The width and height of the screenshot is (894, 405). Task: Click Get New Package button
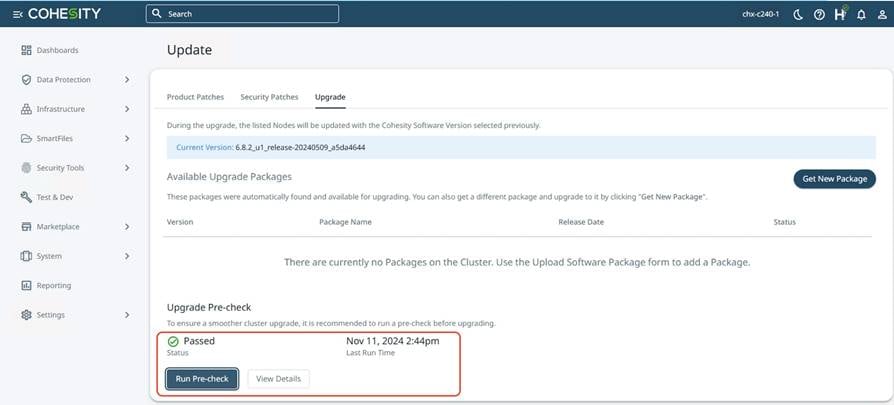tap(835, 179)
